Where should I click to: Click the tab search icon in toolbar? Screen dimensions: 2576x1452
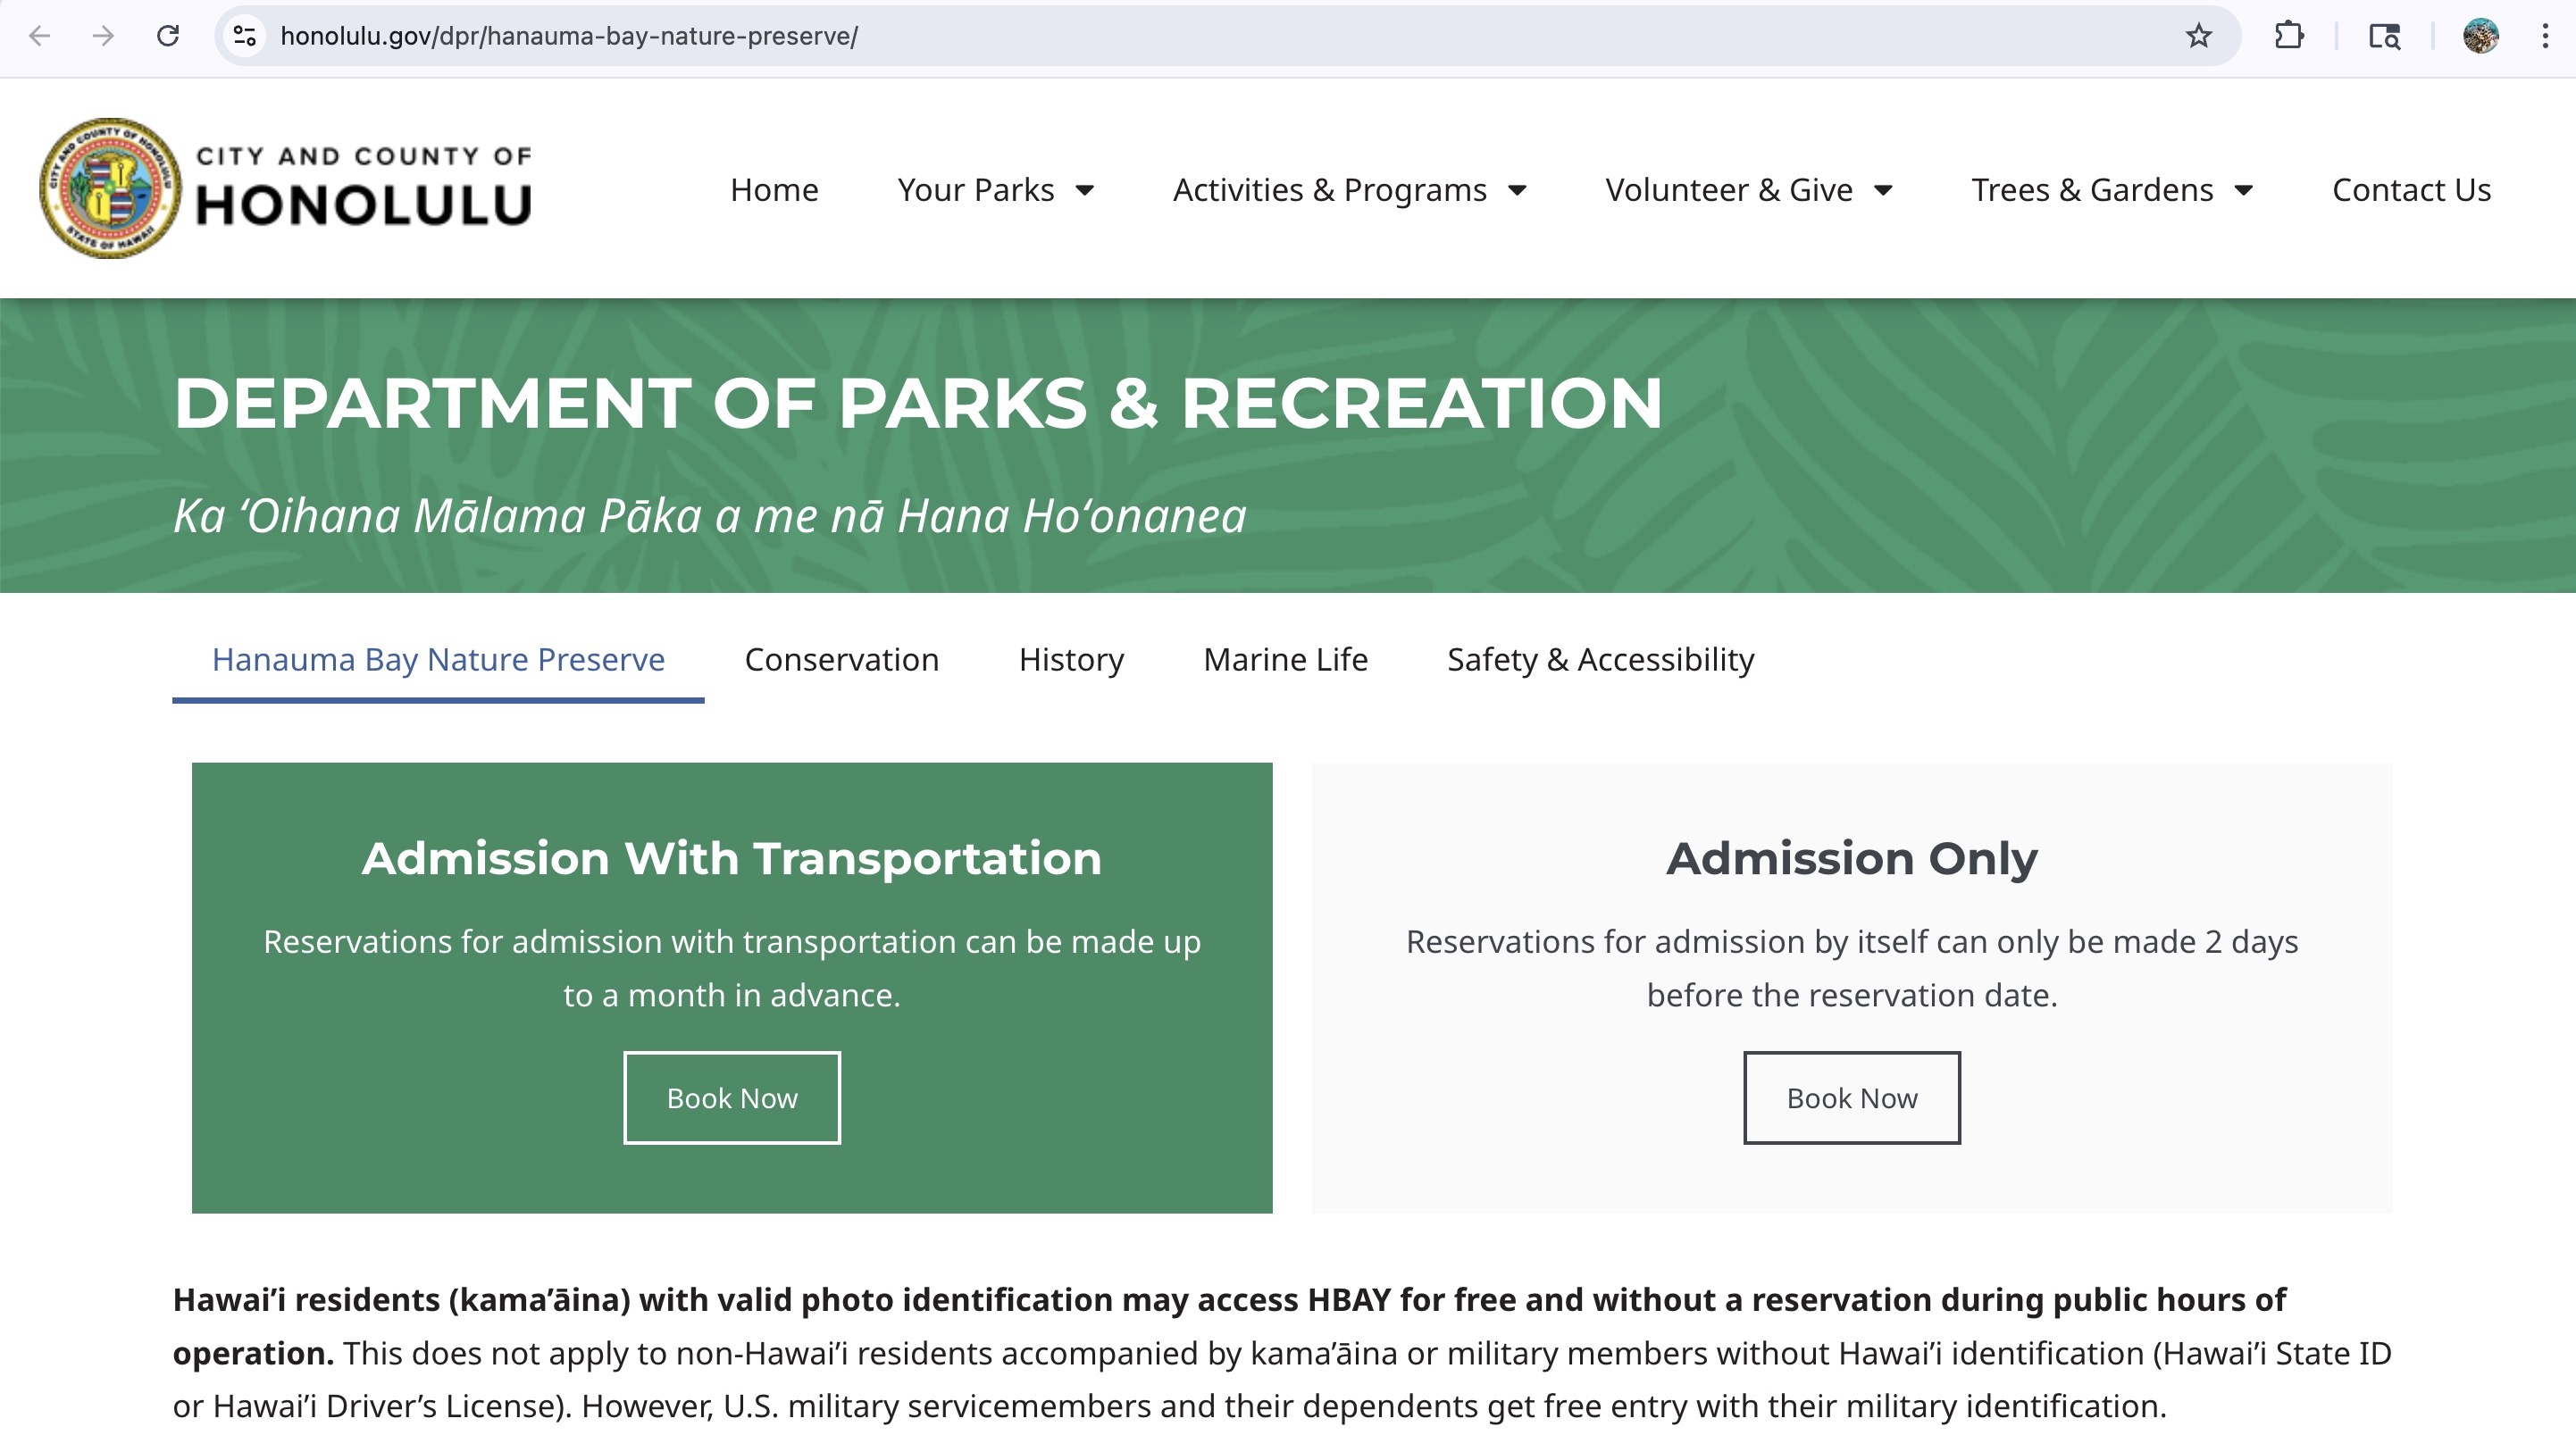tap(2384, 36)
